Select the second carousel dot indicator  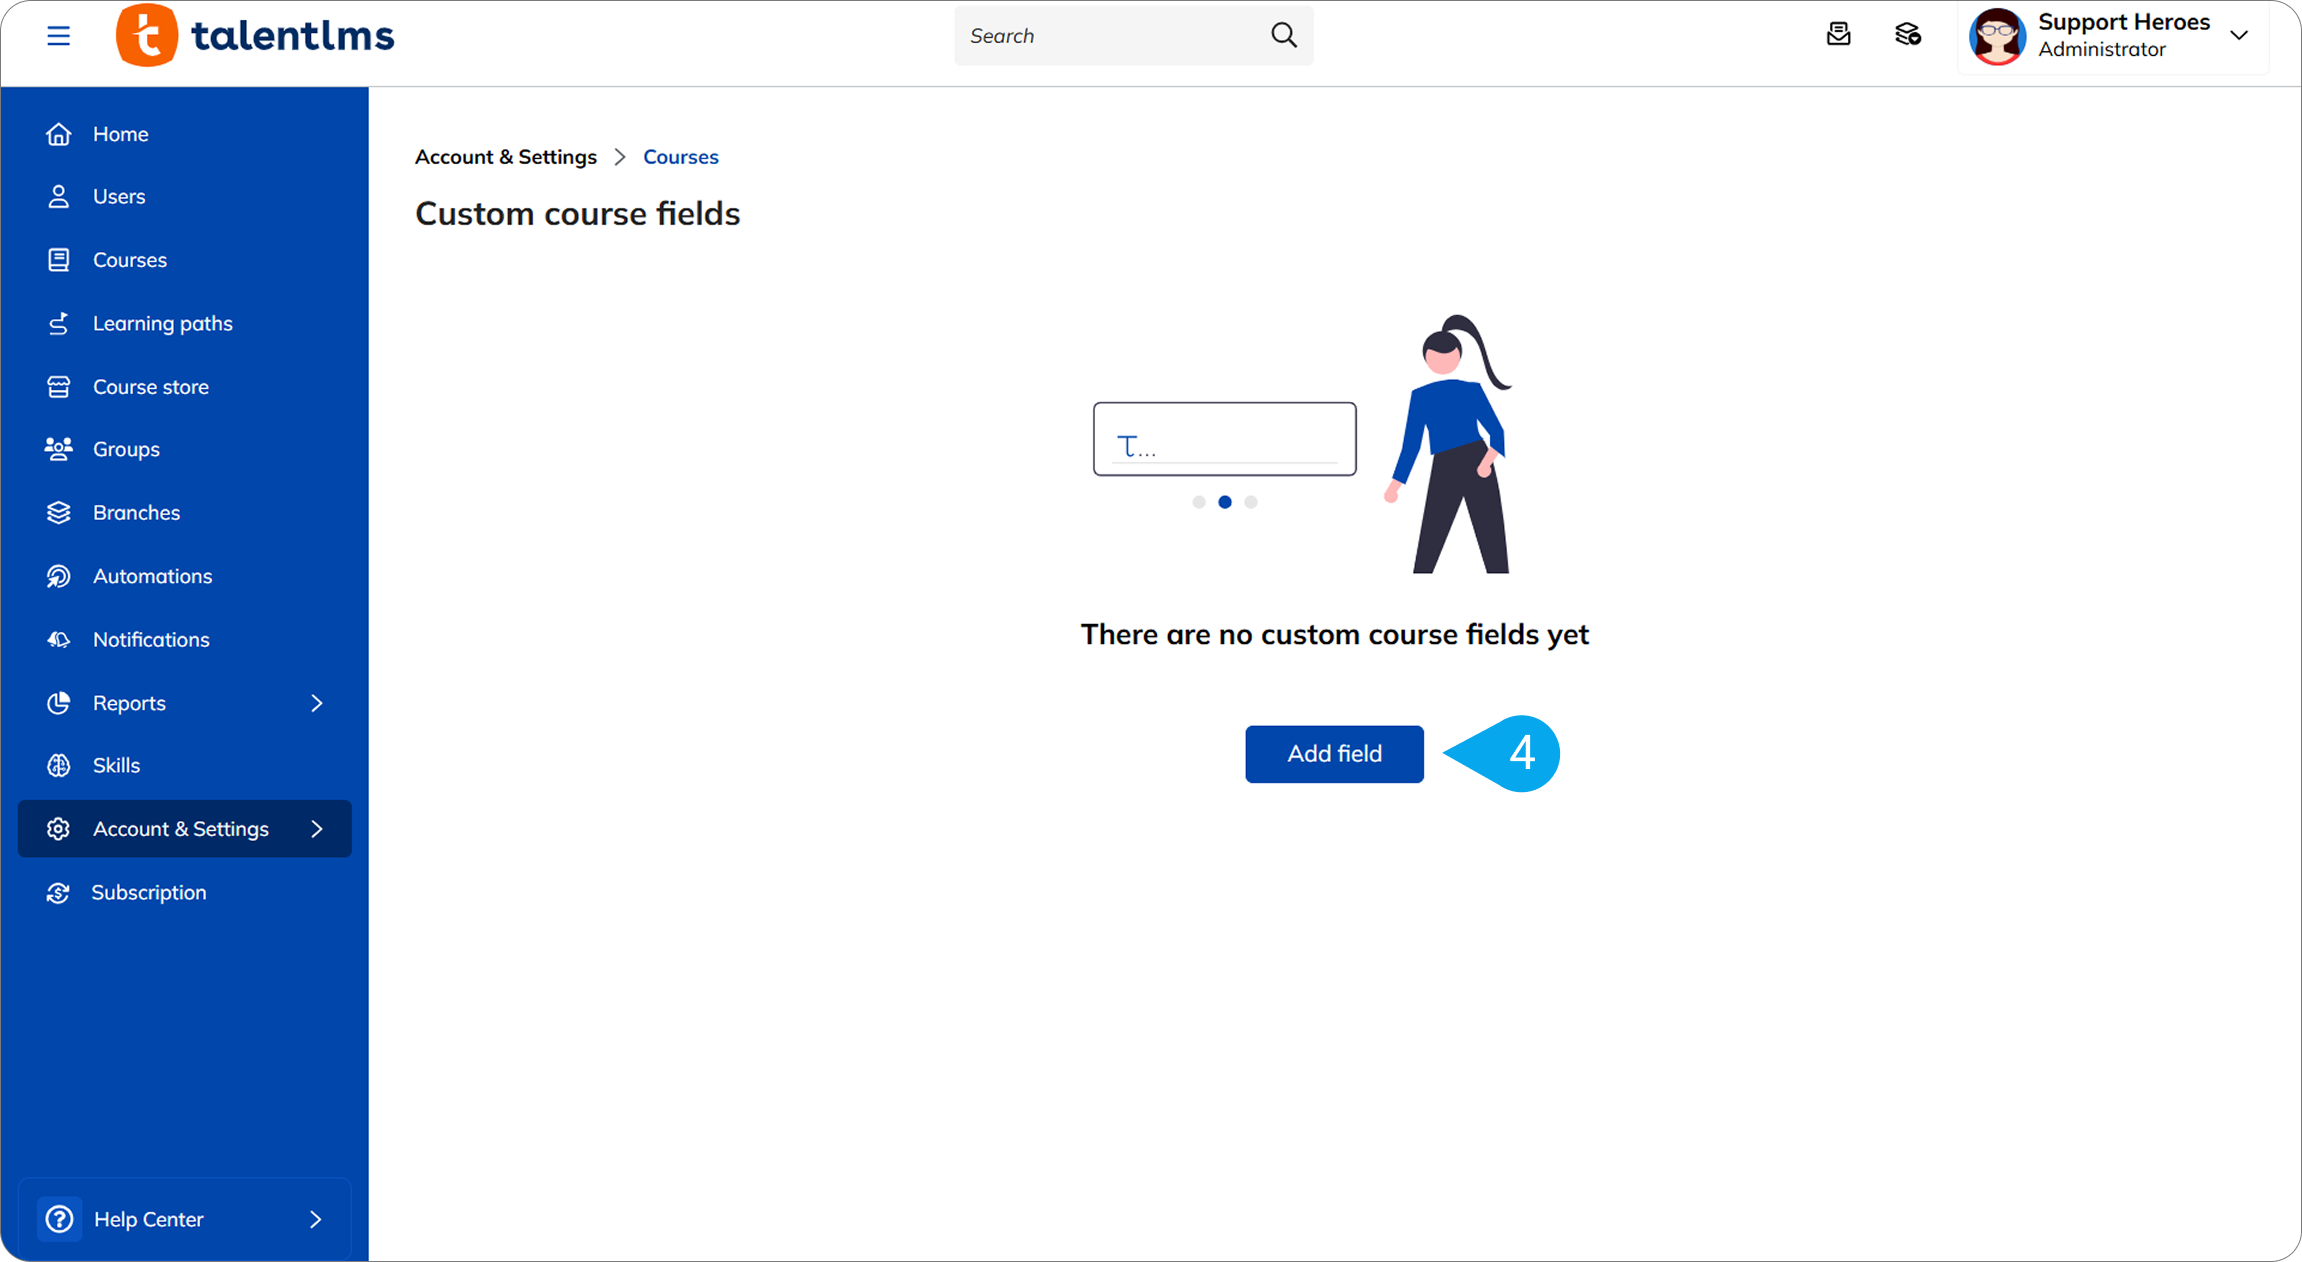1224,502
